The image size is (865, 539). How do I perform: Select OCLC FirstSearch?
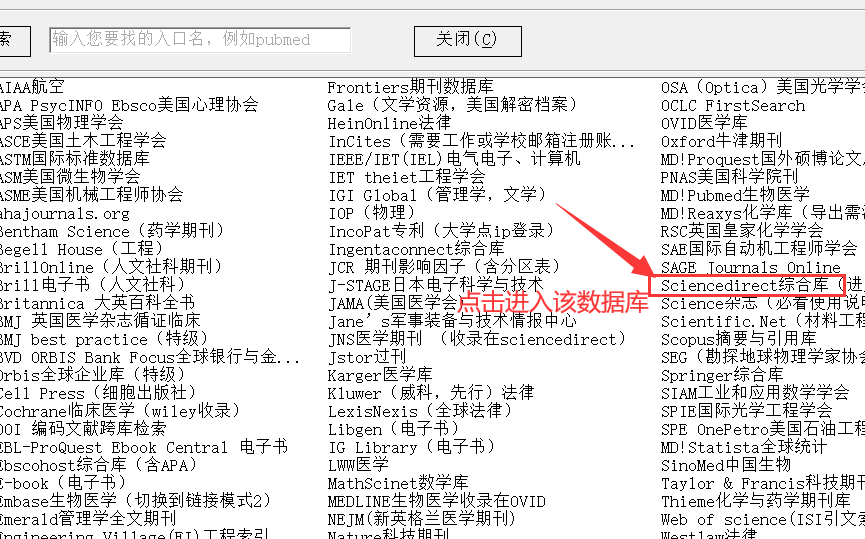pyautogui.click(x=733, y=105)
